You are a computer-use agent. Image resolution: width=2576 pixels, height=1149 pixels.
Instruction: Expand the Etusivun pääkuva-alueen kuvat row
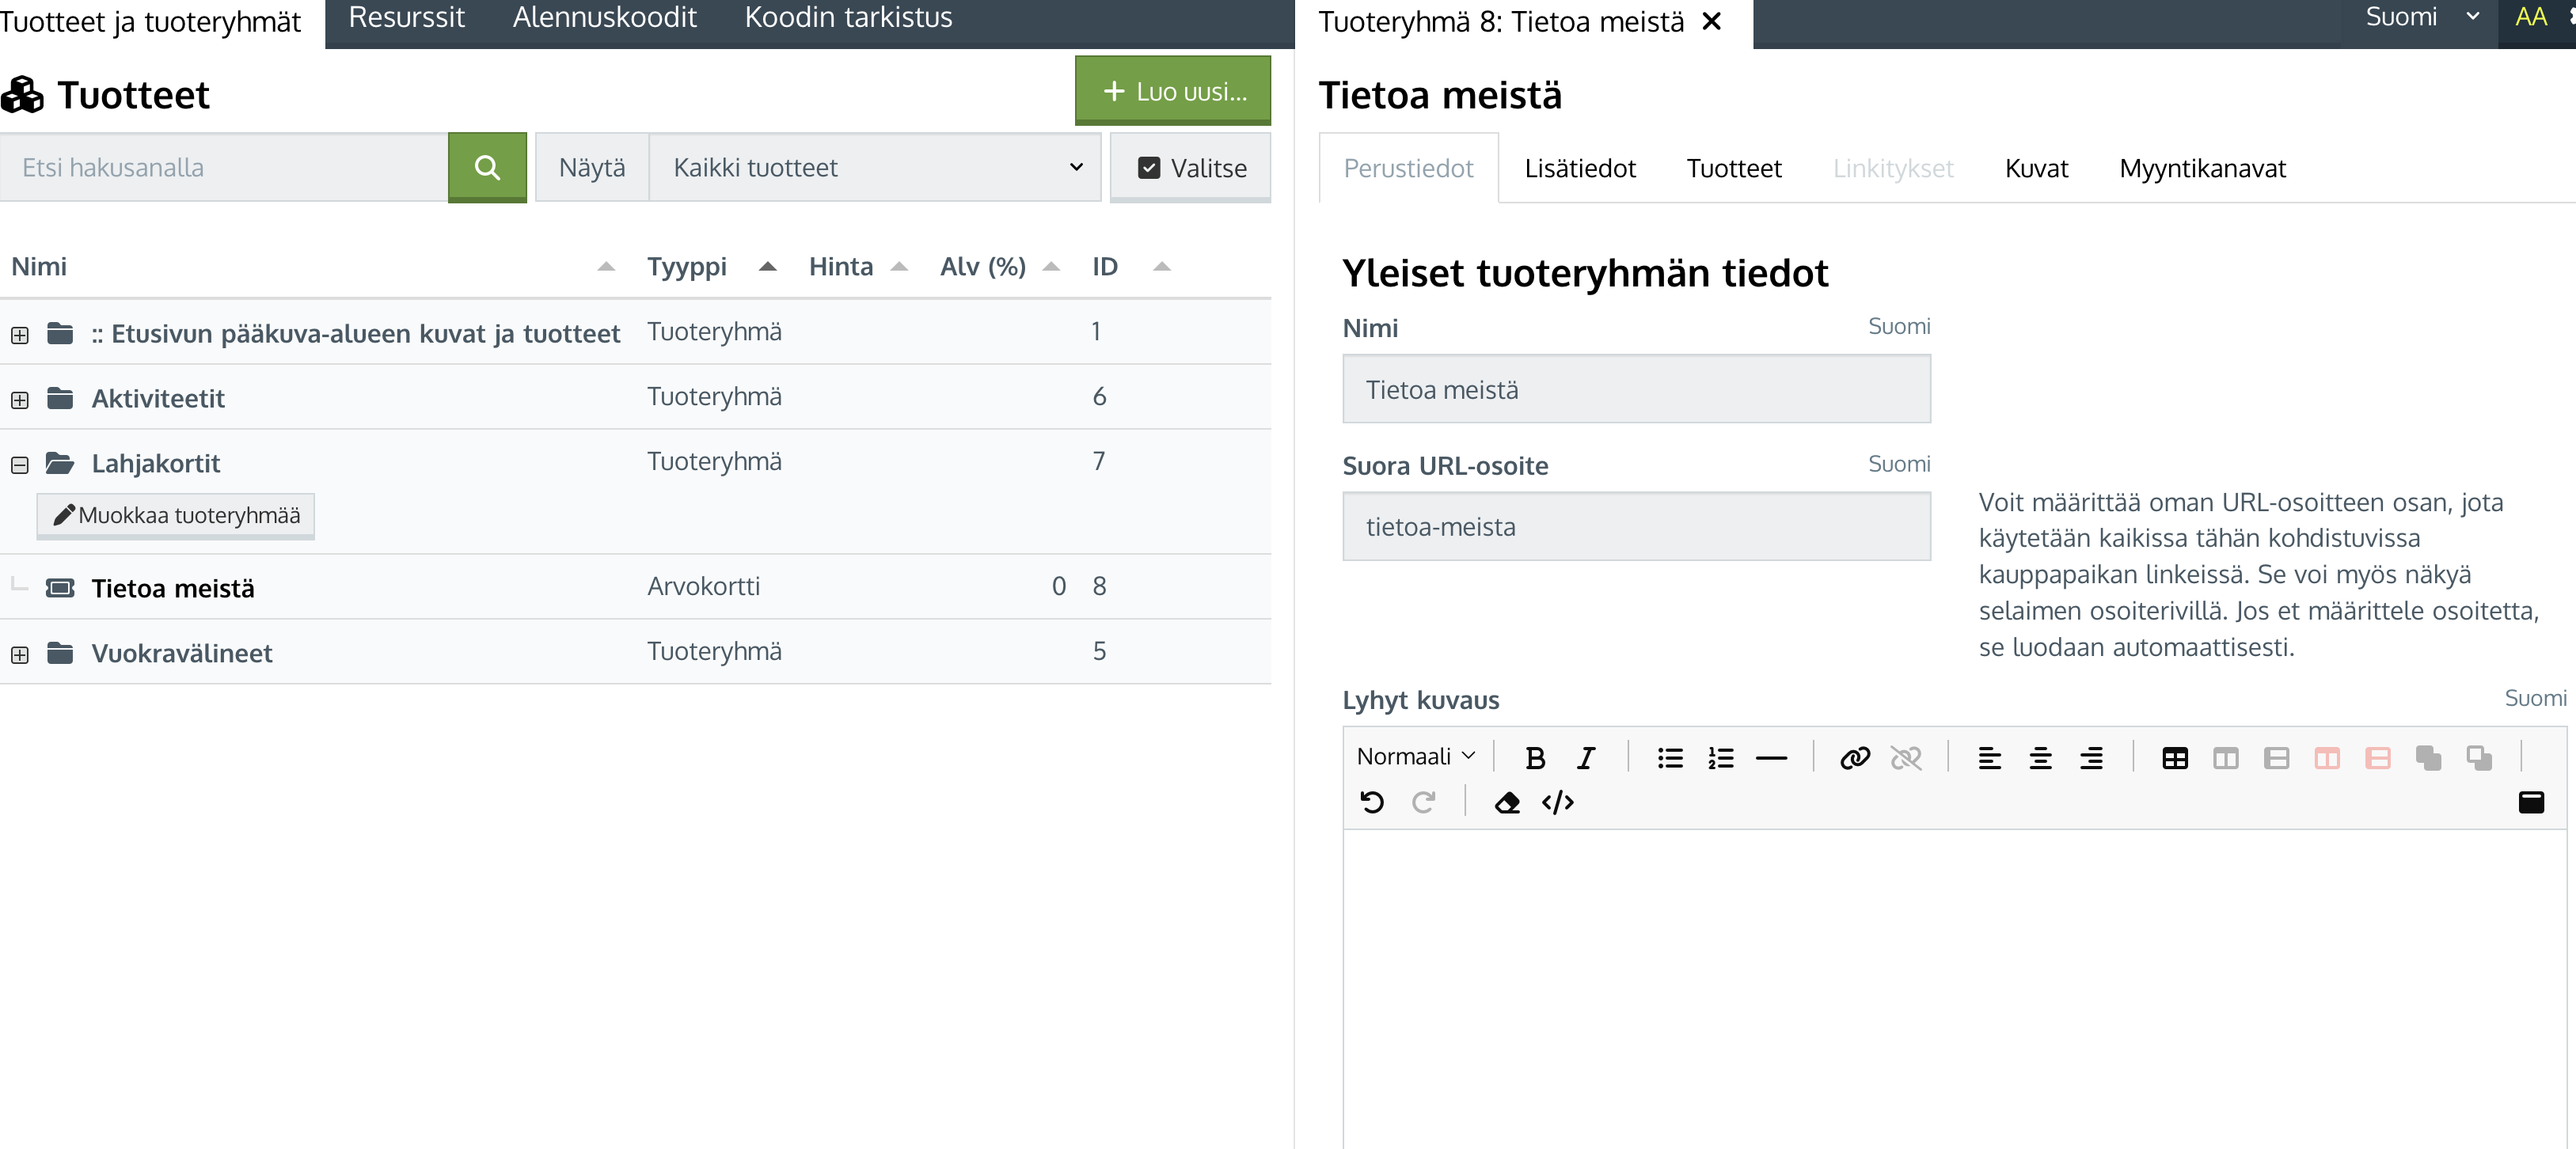click(x=20, y=335)
